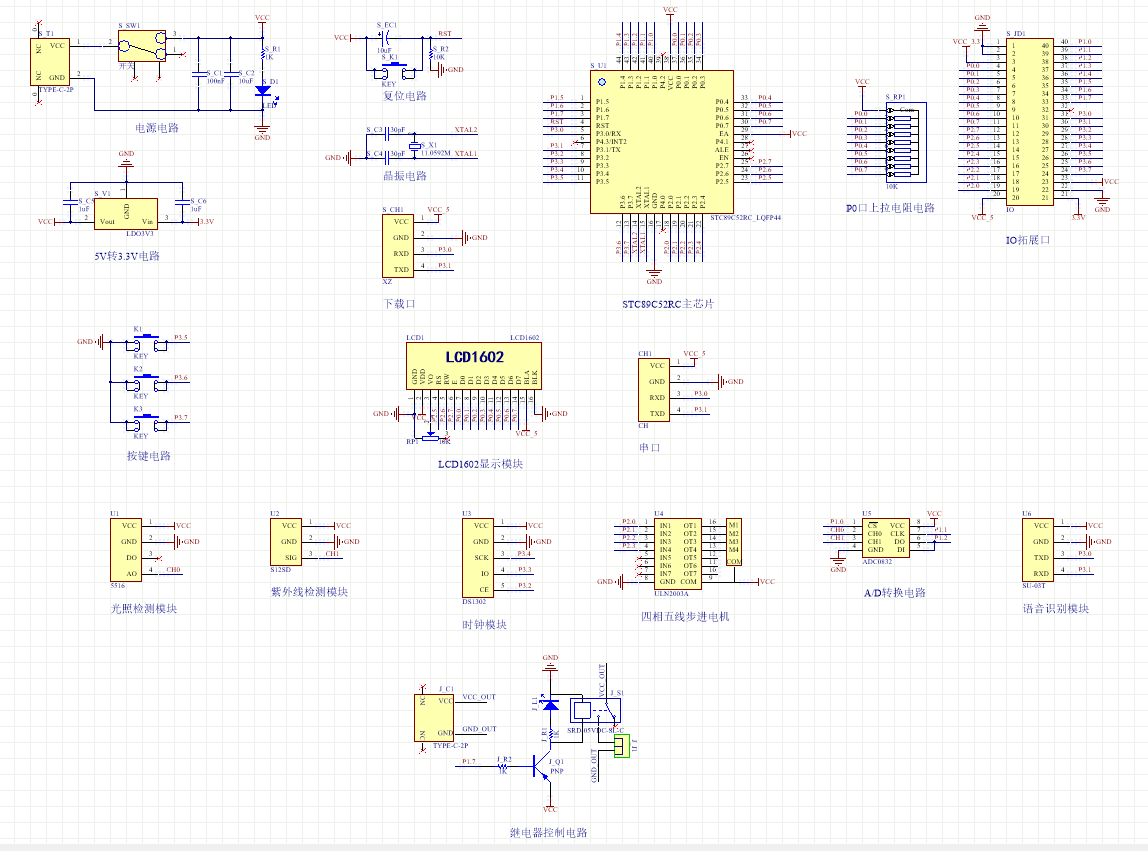Click the blue LED symbol S_D1
Image resolution: width=1148 pixels, height=851 pixels.
pos(262,92)
